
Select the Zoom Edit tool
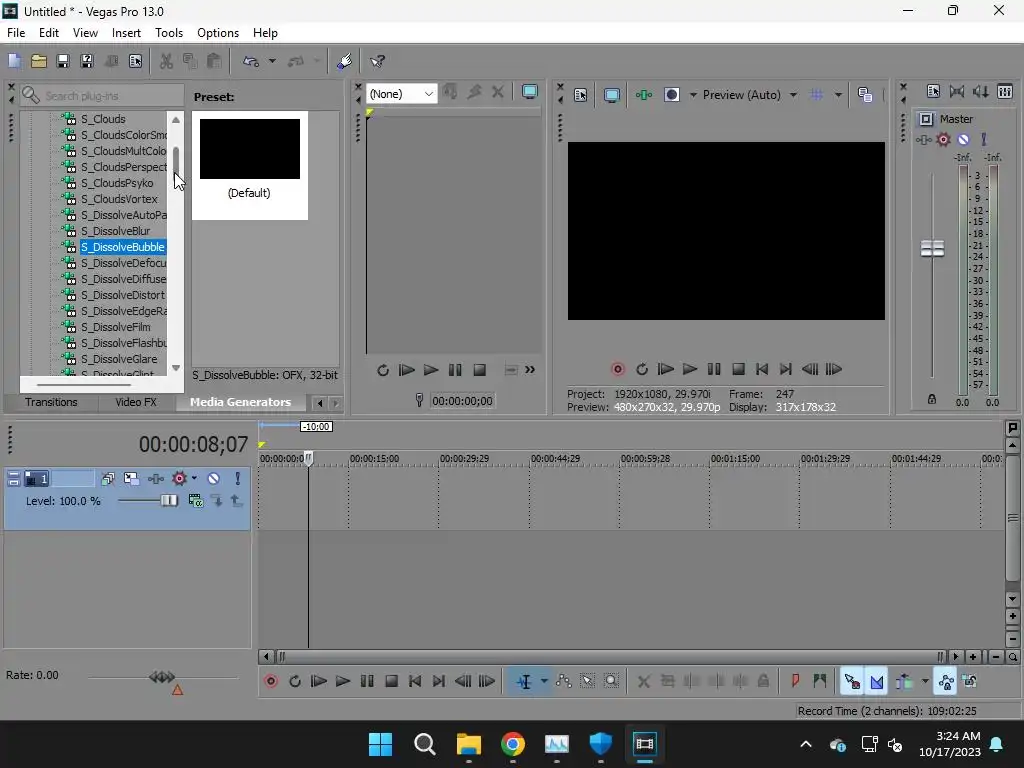click(611, 682)
